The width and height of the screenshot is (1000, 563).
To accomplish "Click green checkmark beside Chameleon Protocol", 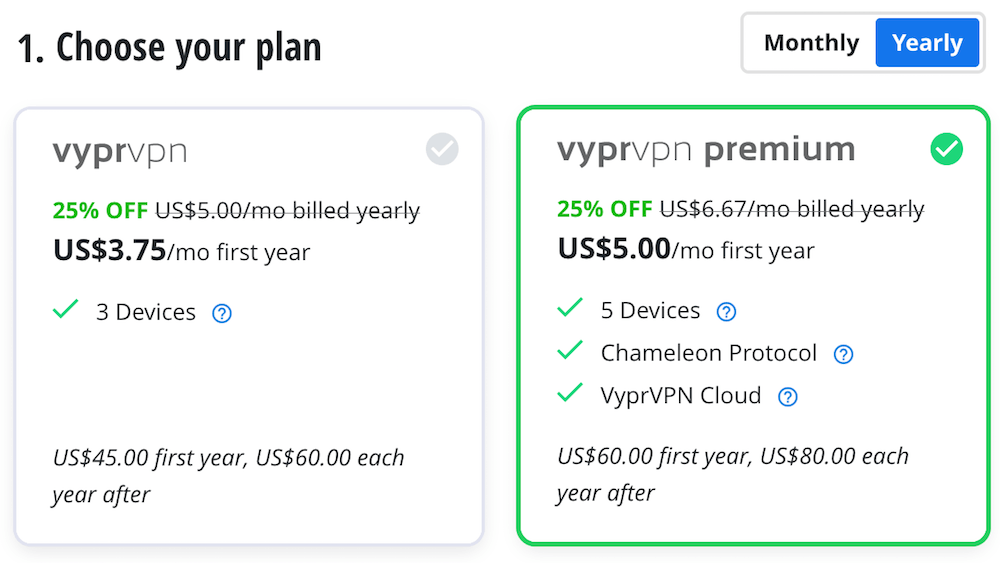I will [x=570, y=350].
